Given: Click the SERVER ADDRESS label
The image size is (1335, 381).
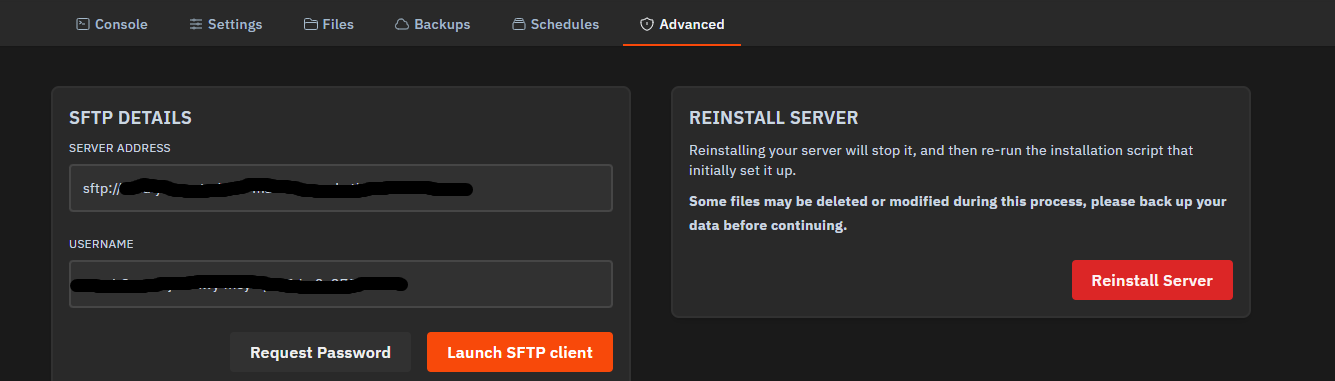Looking at the screenshot, I should pos(120,148).
